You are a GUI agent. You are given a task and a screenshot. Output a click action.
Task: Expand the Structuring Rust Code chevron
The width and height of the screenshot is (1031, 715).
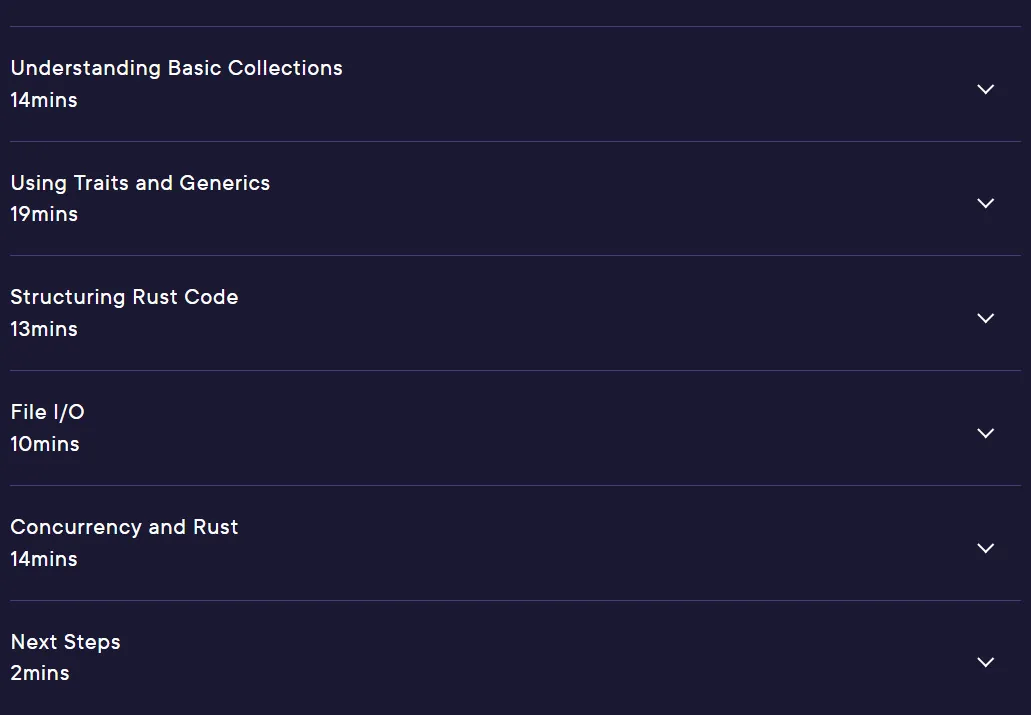click(x=985, y=318)
